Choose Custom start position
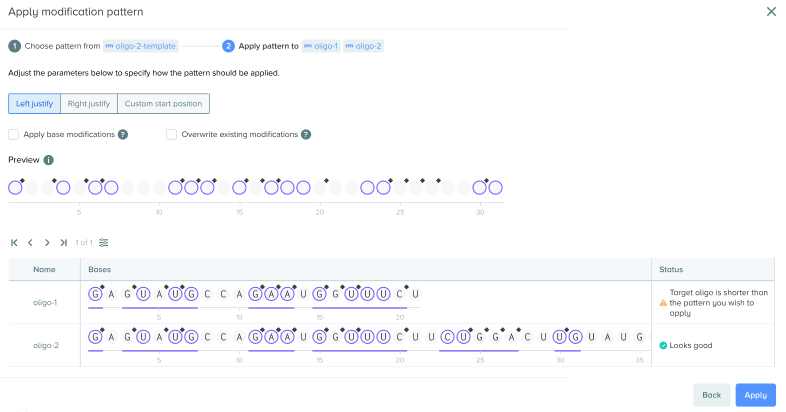This screenshot has height=412, width=786. 163,104
